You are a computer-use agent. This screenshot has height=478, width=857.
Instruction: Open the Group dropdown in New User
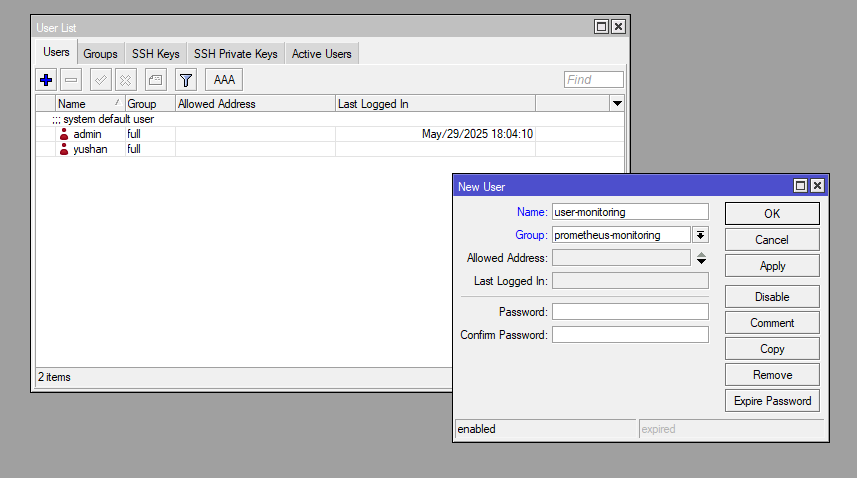[x=701, y=235]
